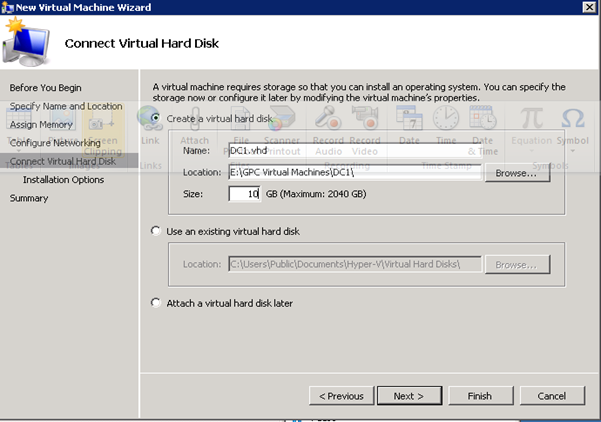Click the Name field containing DC1.vhd

355,151
